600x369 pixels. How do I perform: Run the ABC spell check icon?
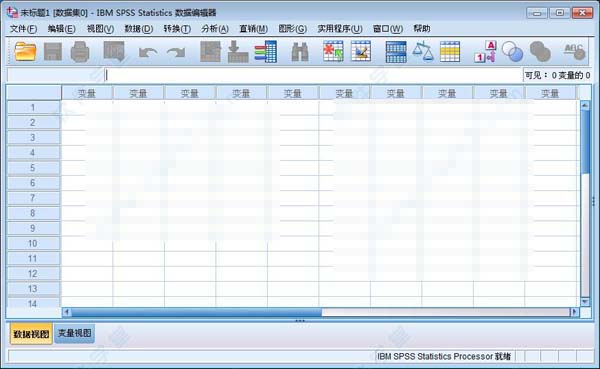coord(574,52)
